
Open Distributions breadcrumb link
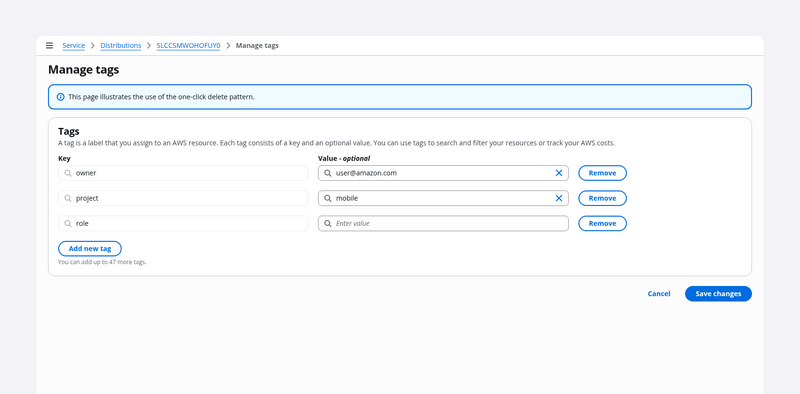pos(121,45)
